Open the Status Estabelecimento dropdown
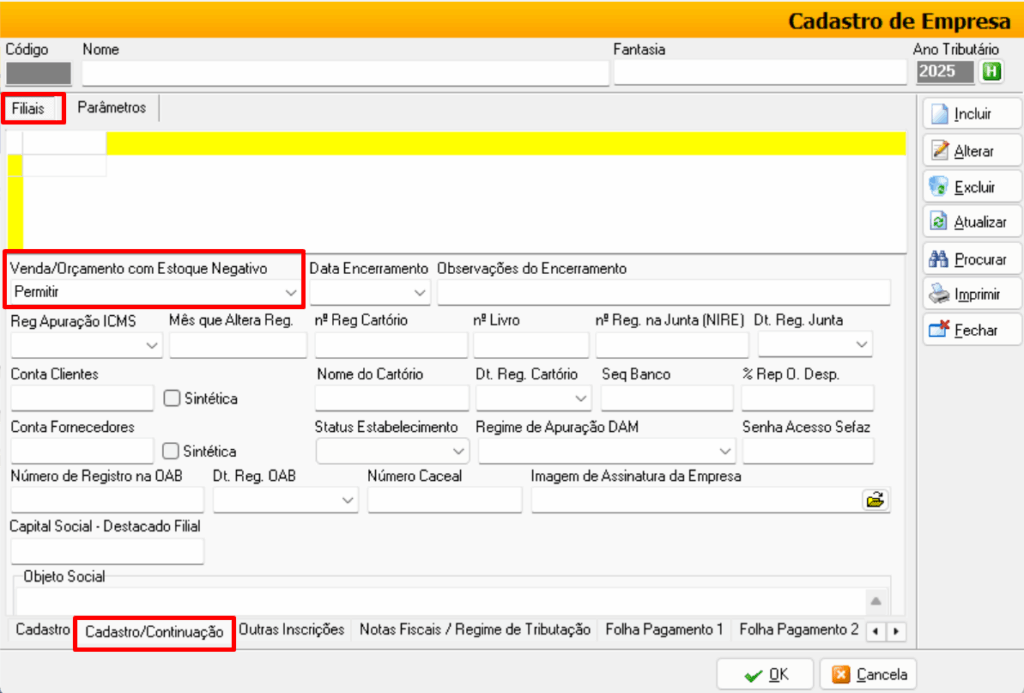1024x693 pixels. point(458,451)
